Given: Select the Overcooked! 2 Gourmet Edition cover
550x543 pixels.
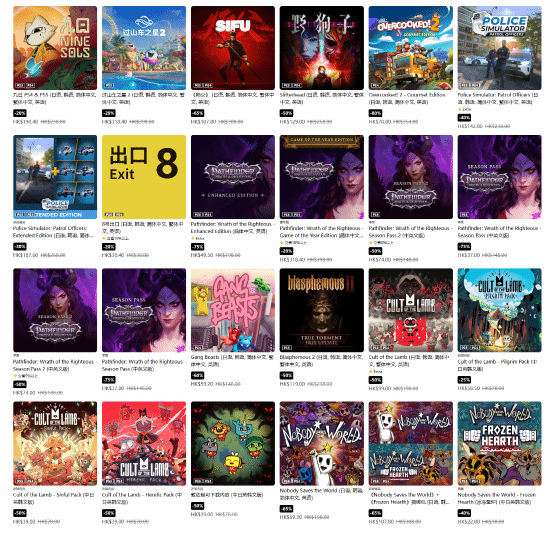Looking at the screenshot, I should click(411, 48).
